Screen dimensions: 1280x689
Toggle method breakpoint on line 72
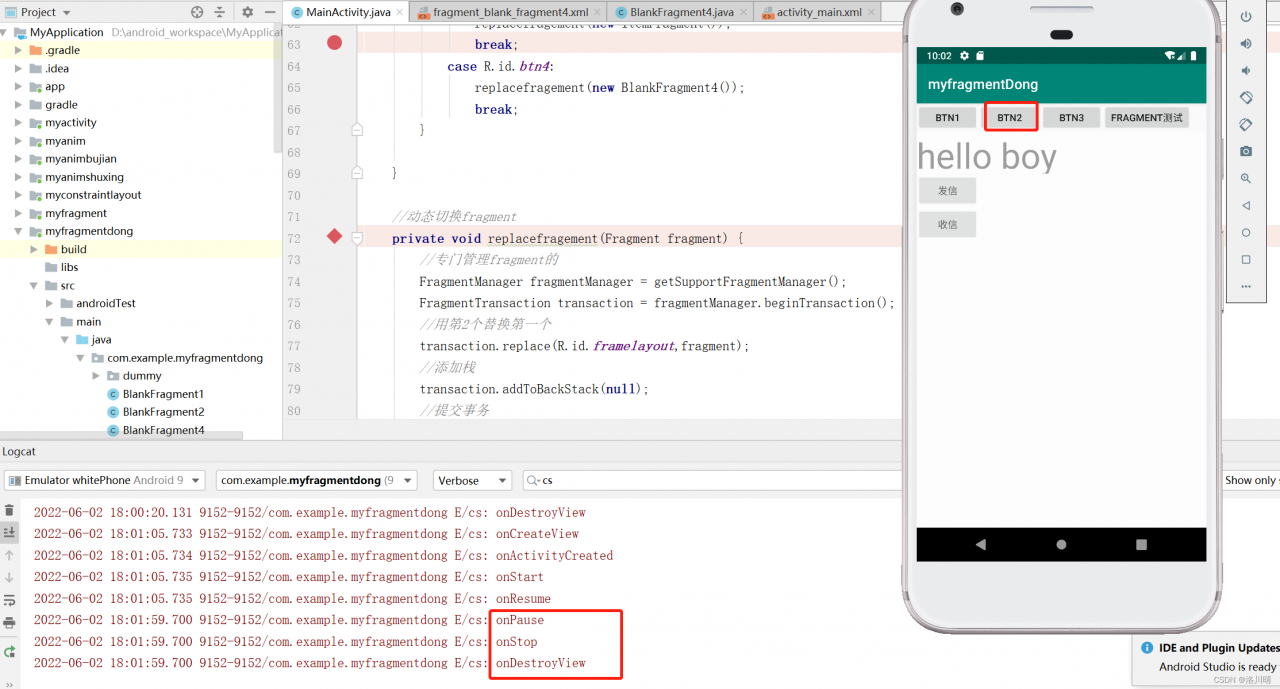pyautogui.click(x=334, y=237)
